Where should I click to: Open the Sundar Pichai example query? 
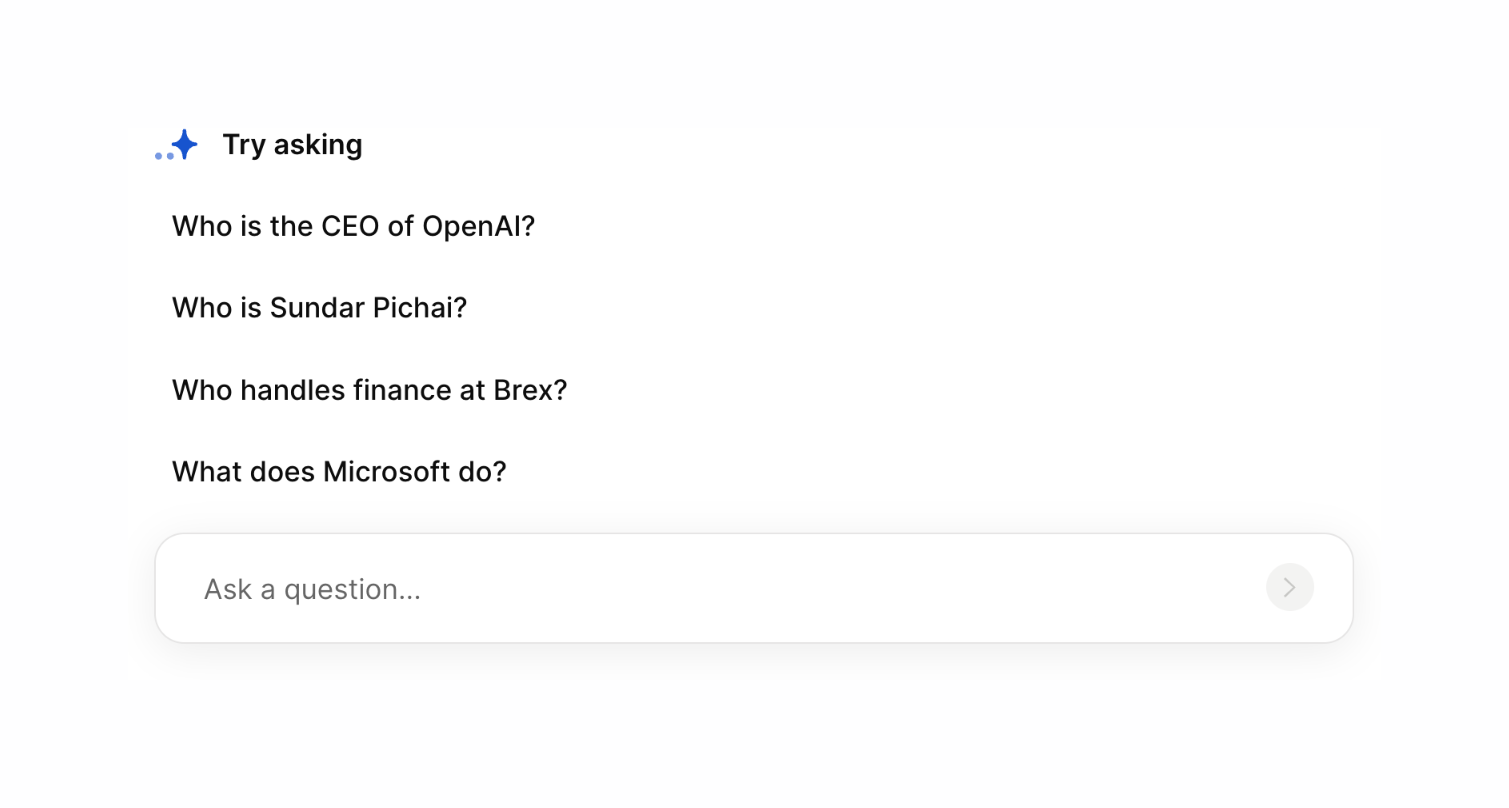[x=319, y=307]
